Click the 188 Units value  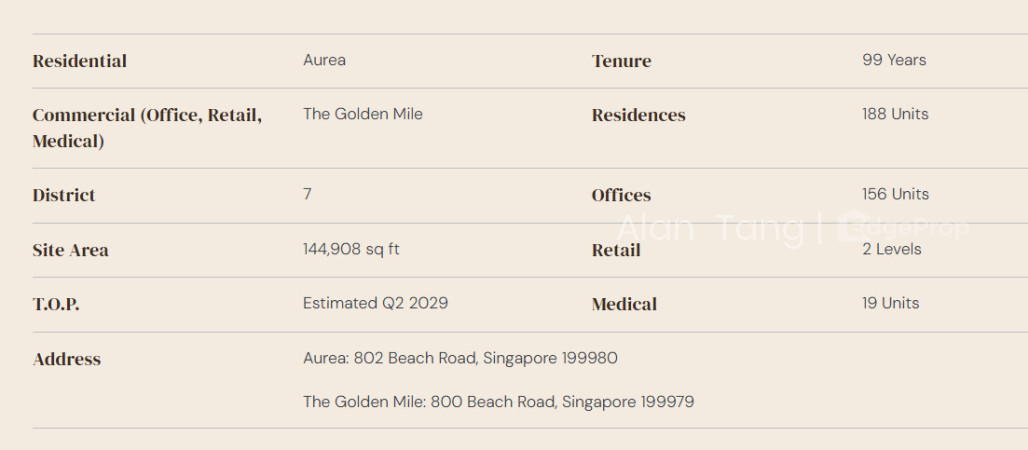point(896,114)
